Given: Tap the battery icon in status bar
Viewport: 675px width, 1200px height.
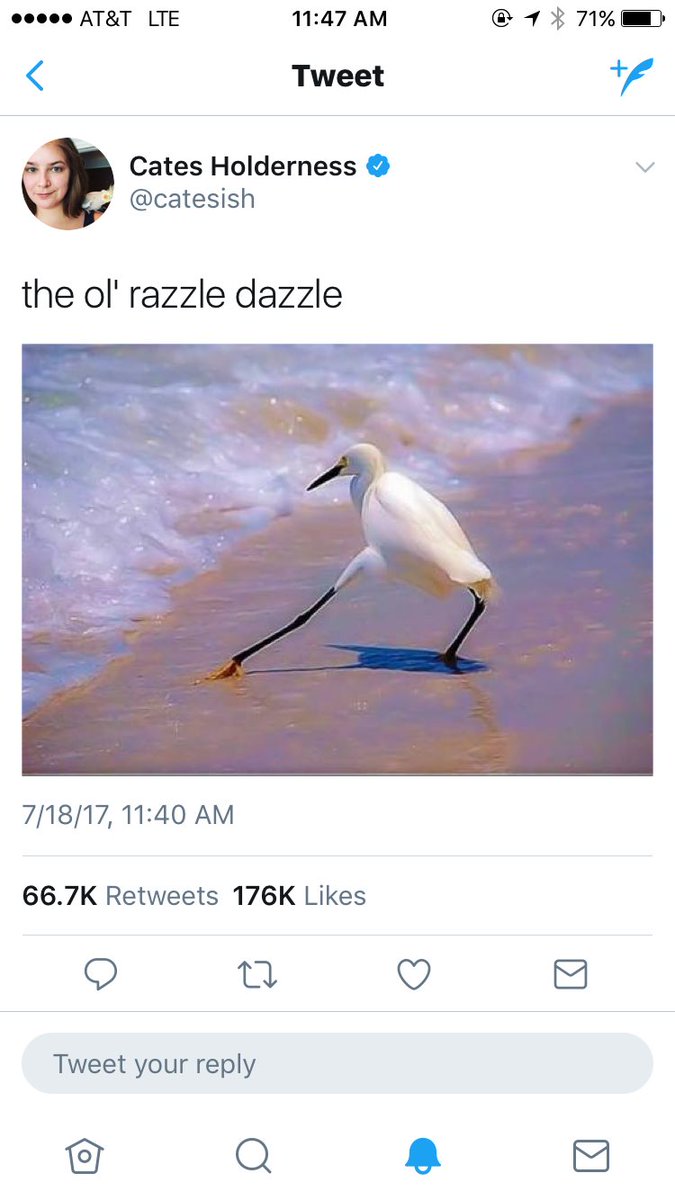Looking at the screenshot, I should 642,18.
